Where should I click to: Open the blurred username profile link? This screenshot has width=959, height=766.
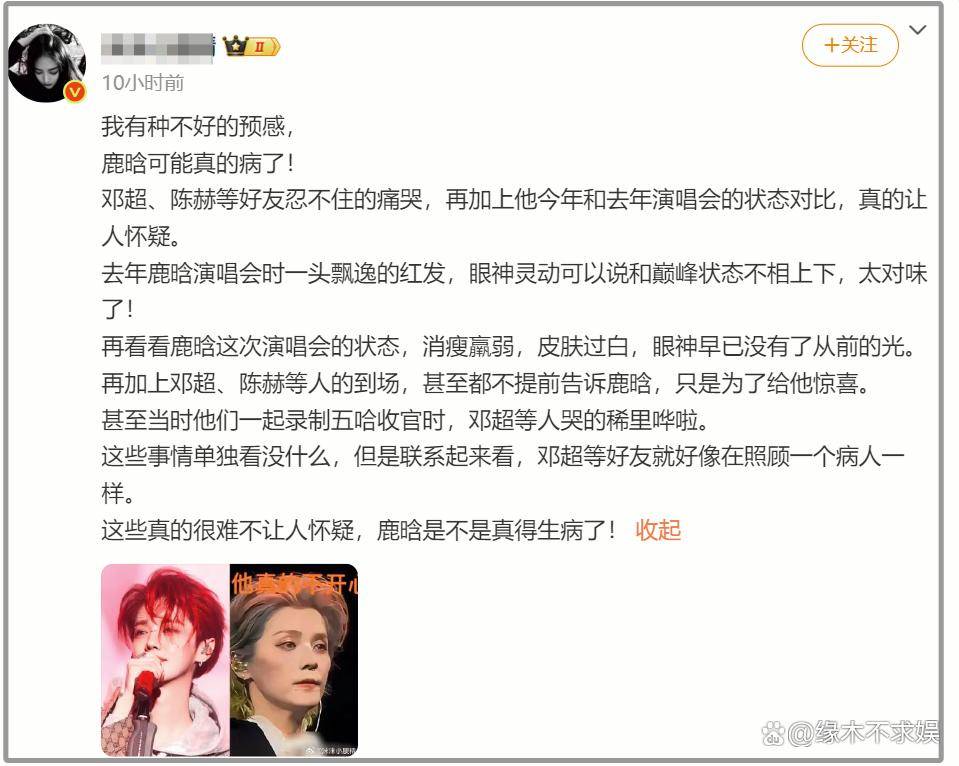click(x=158, y=48)
